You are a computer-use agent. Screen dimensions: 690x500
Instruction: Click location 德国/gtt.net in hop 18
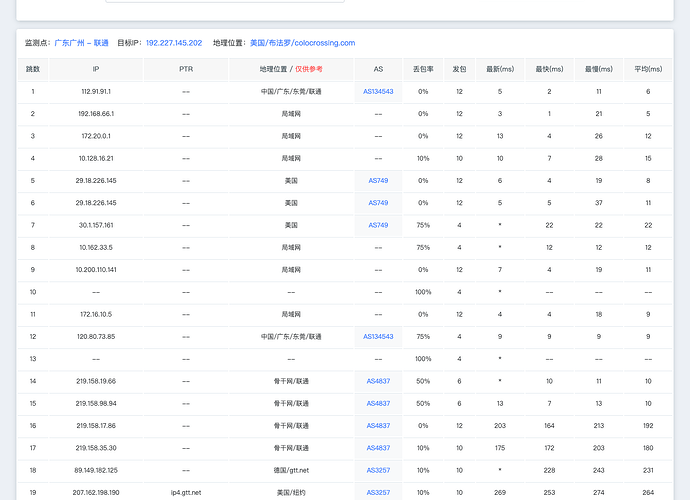[x=291, y=470]
